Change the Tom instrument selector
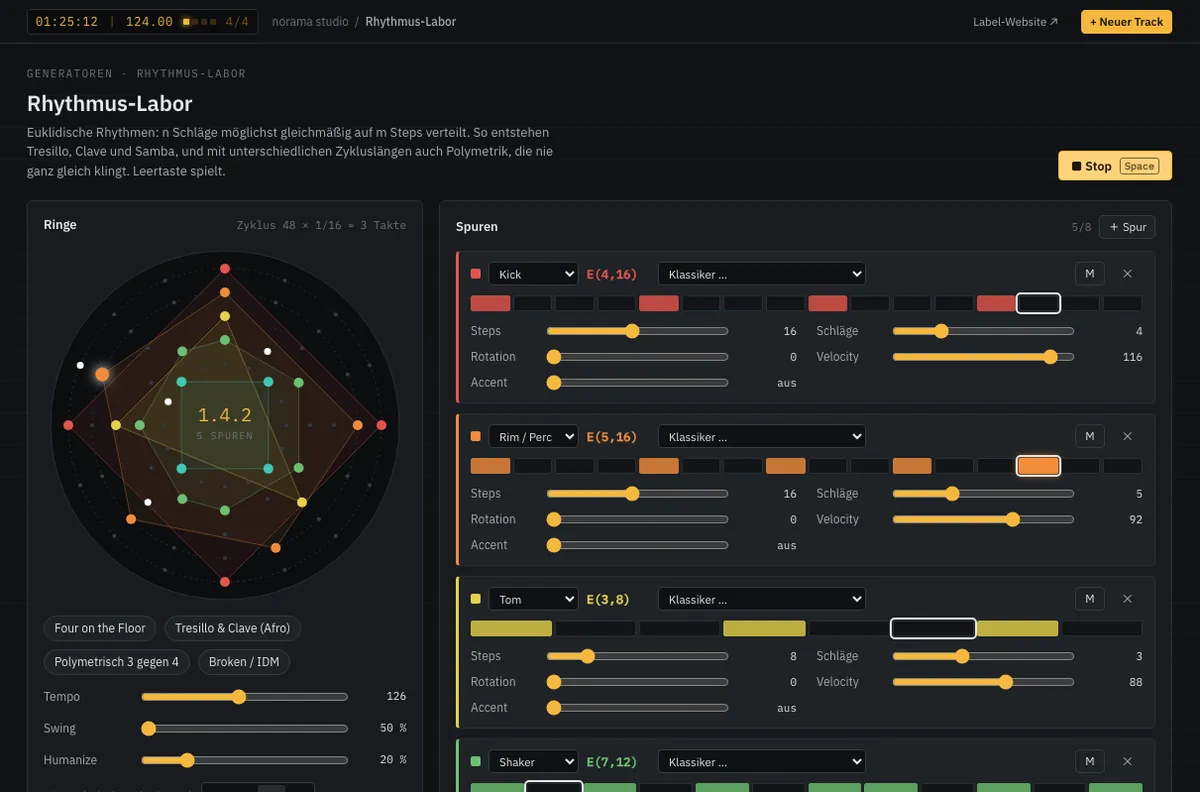The image size is (1200, 792). click(x=533, y=599)
